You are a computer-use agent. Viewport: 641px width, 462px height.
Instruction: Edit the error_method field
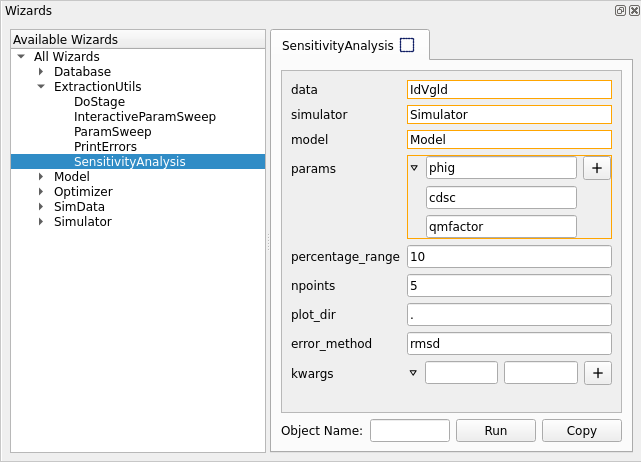(509, 344)
